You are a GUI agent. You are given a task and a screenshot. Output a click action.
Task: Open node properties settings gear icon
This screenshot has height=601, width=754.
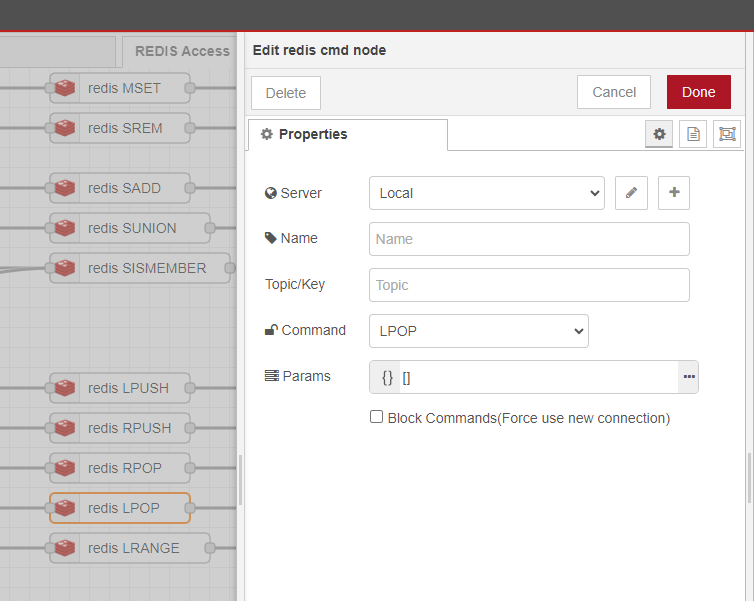click(x=659, y=134)
